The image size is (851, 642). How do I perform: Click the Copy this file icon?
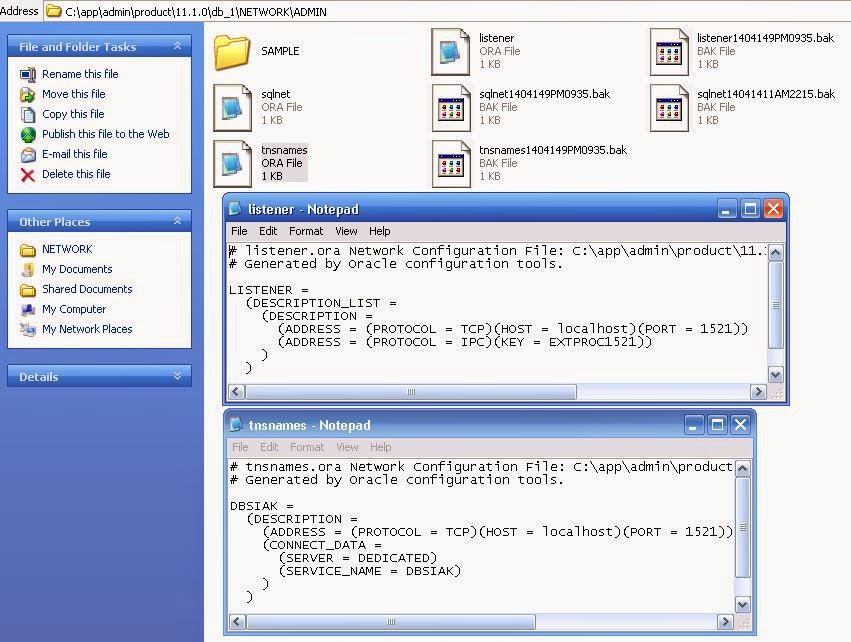28,115
